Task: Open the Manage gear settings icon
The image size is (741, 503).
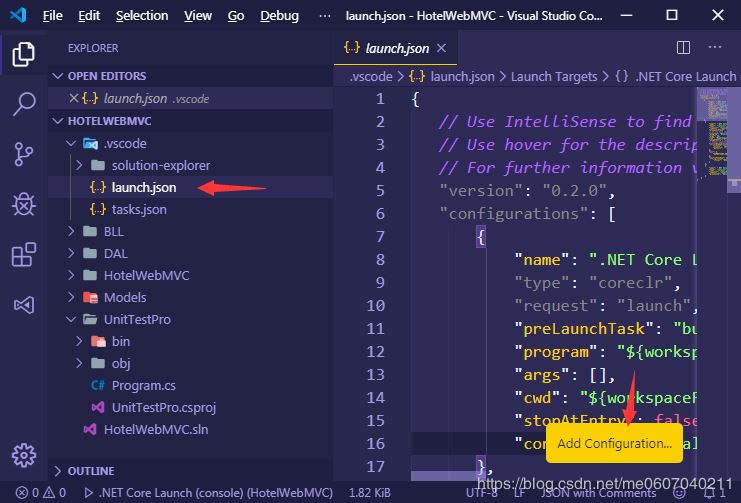Action: pyautogui.click(x=24, y=455)
